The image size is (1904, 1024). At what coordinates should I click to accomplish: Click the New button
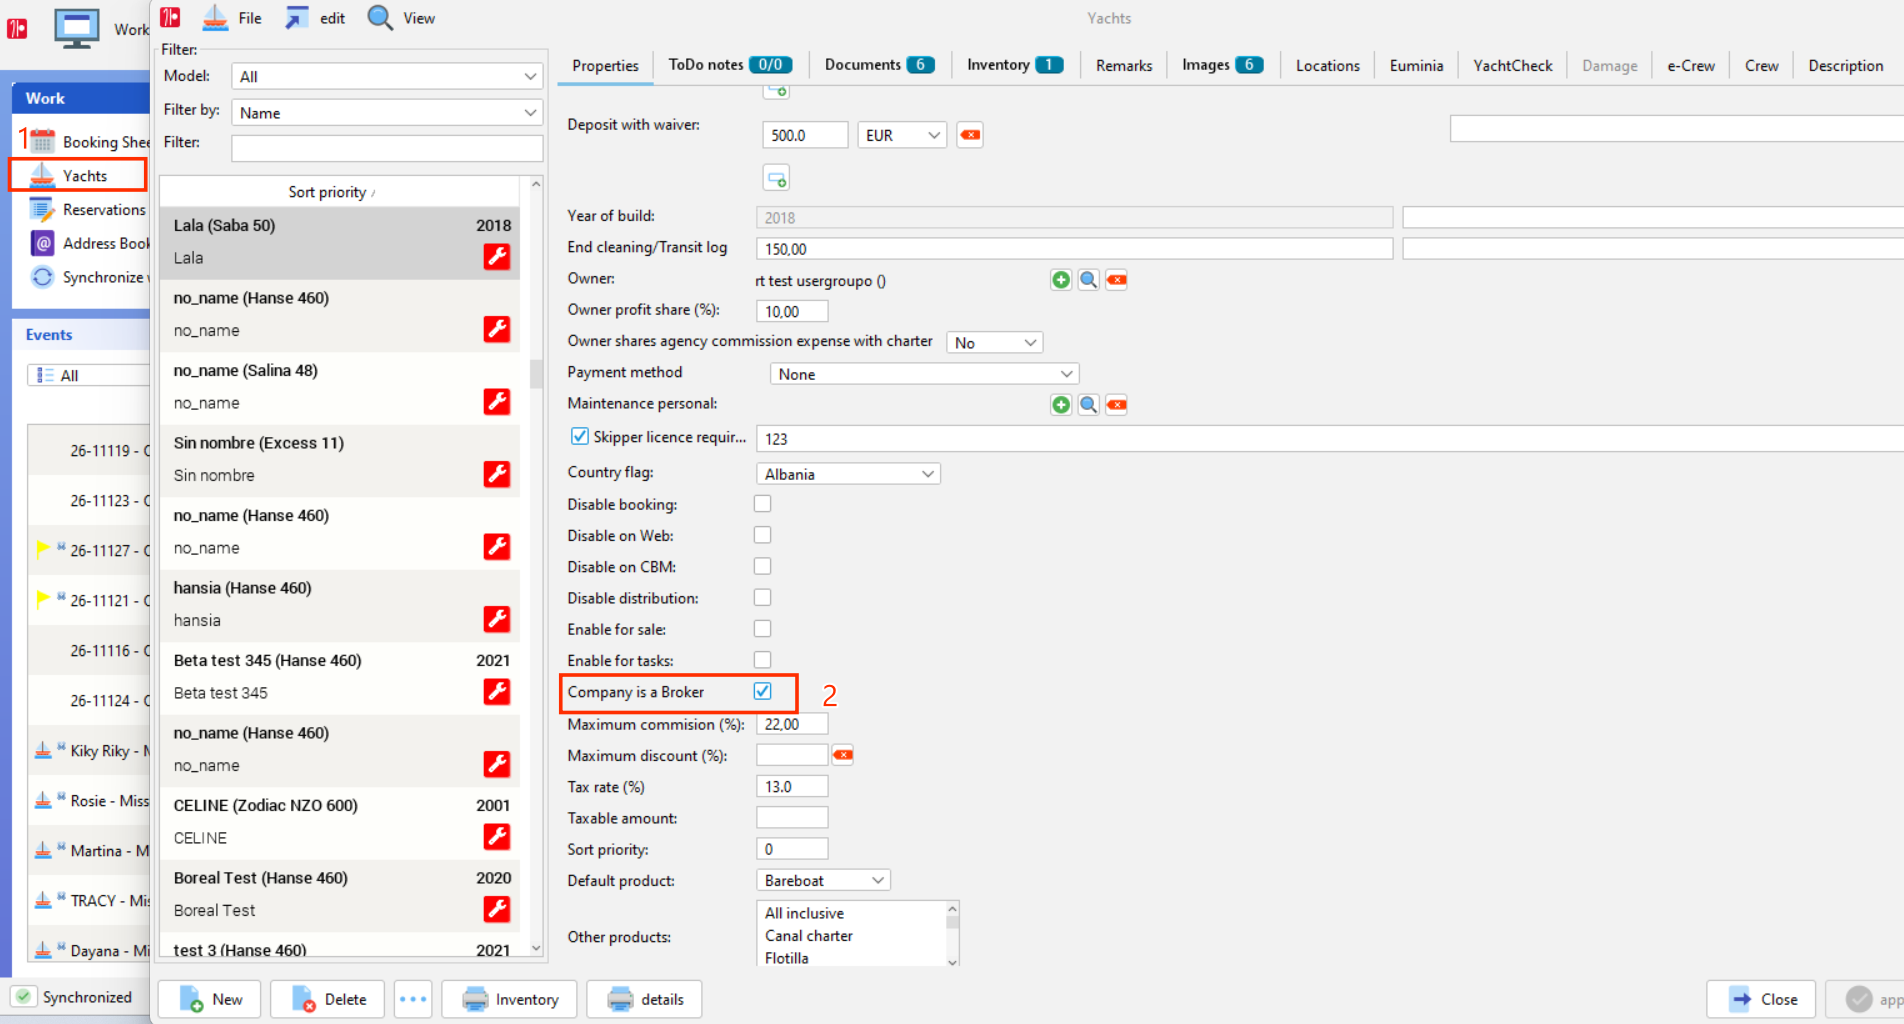[x=211, y=999]
